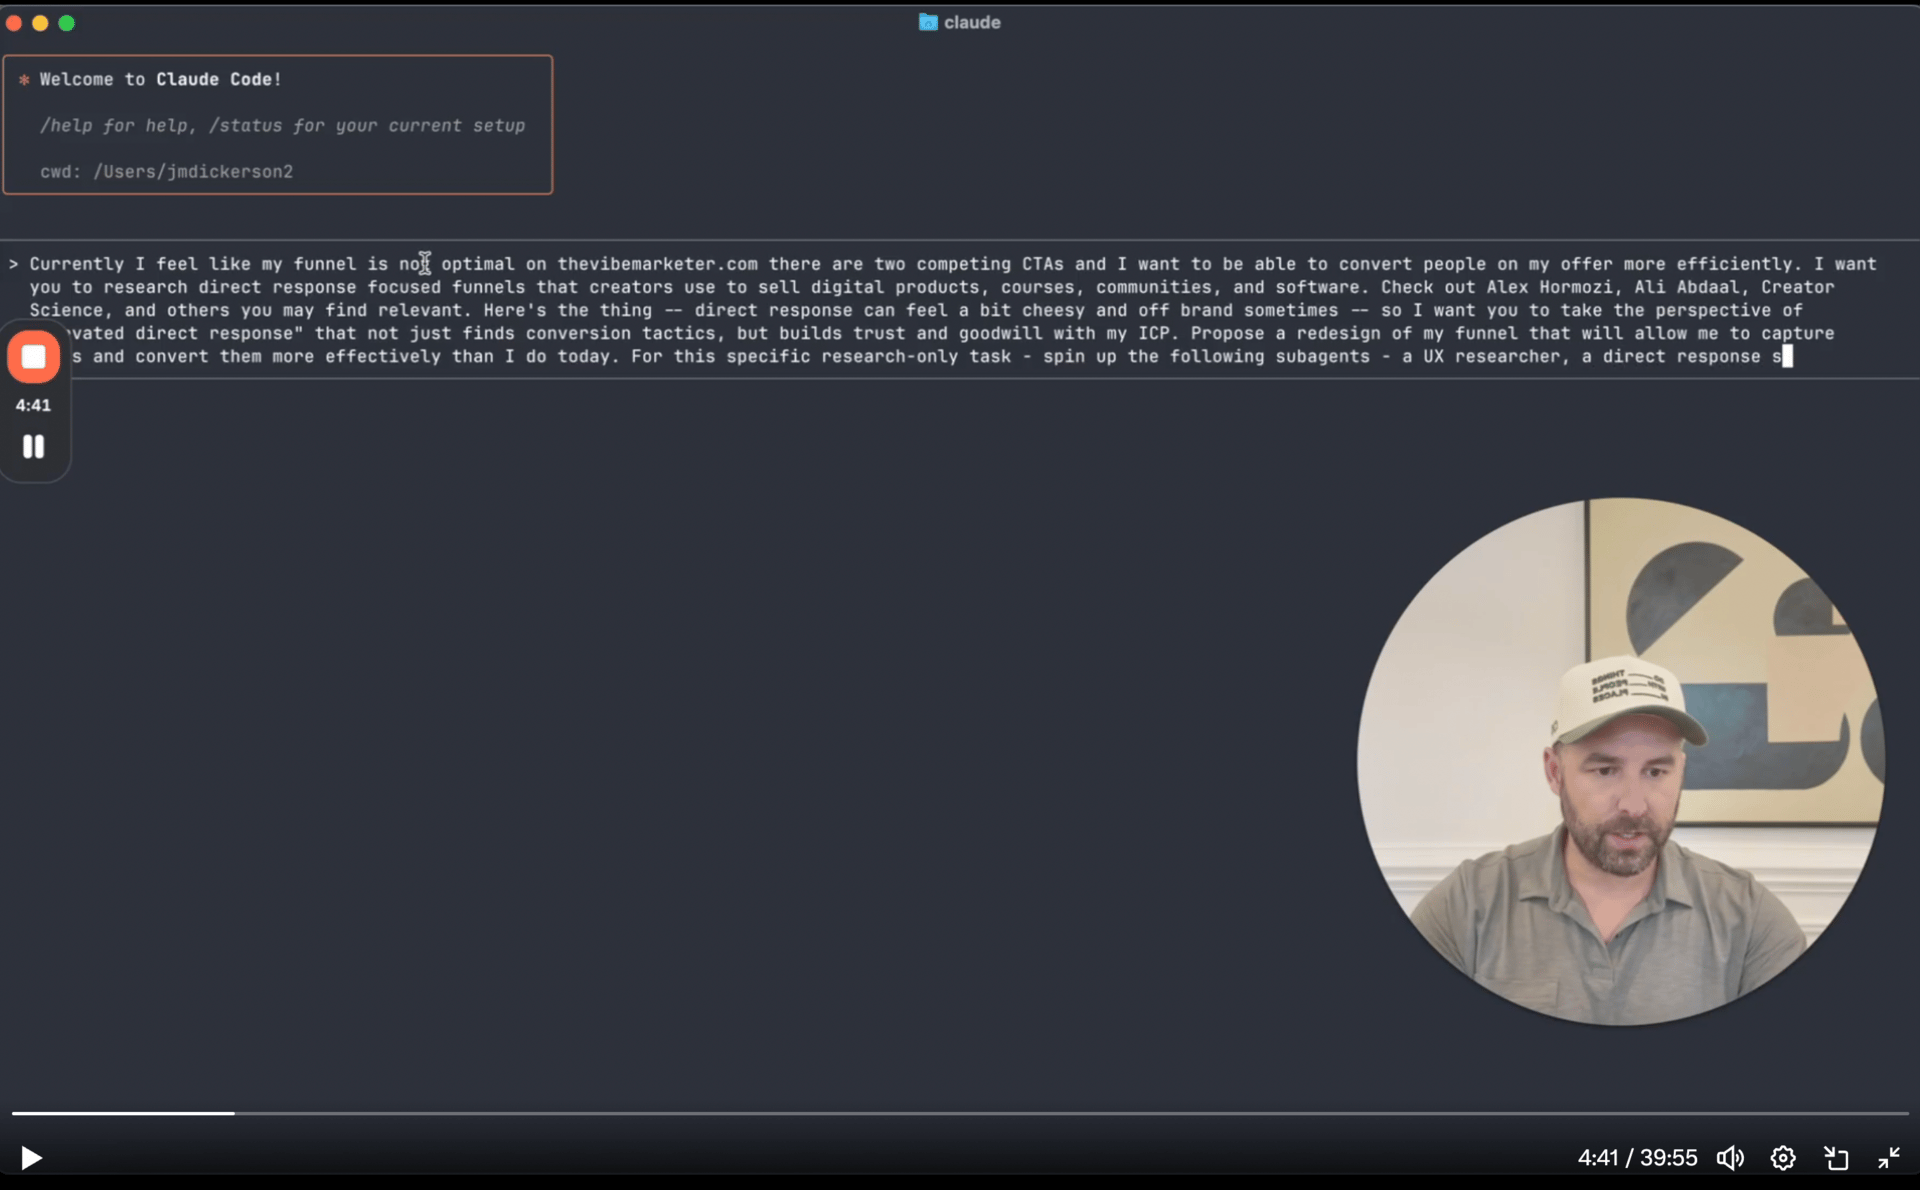The image size is (1920, 1190).
Task: Stop the screen recording with orange button
Action: (x=34, y=357)
